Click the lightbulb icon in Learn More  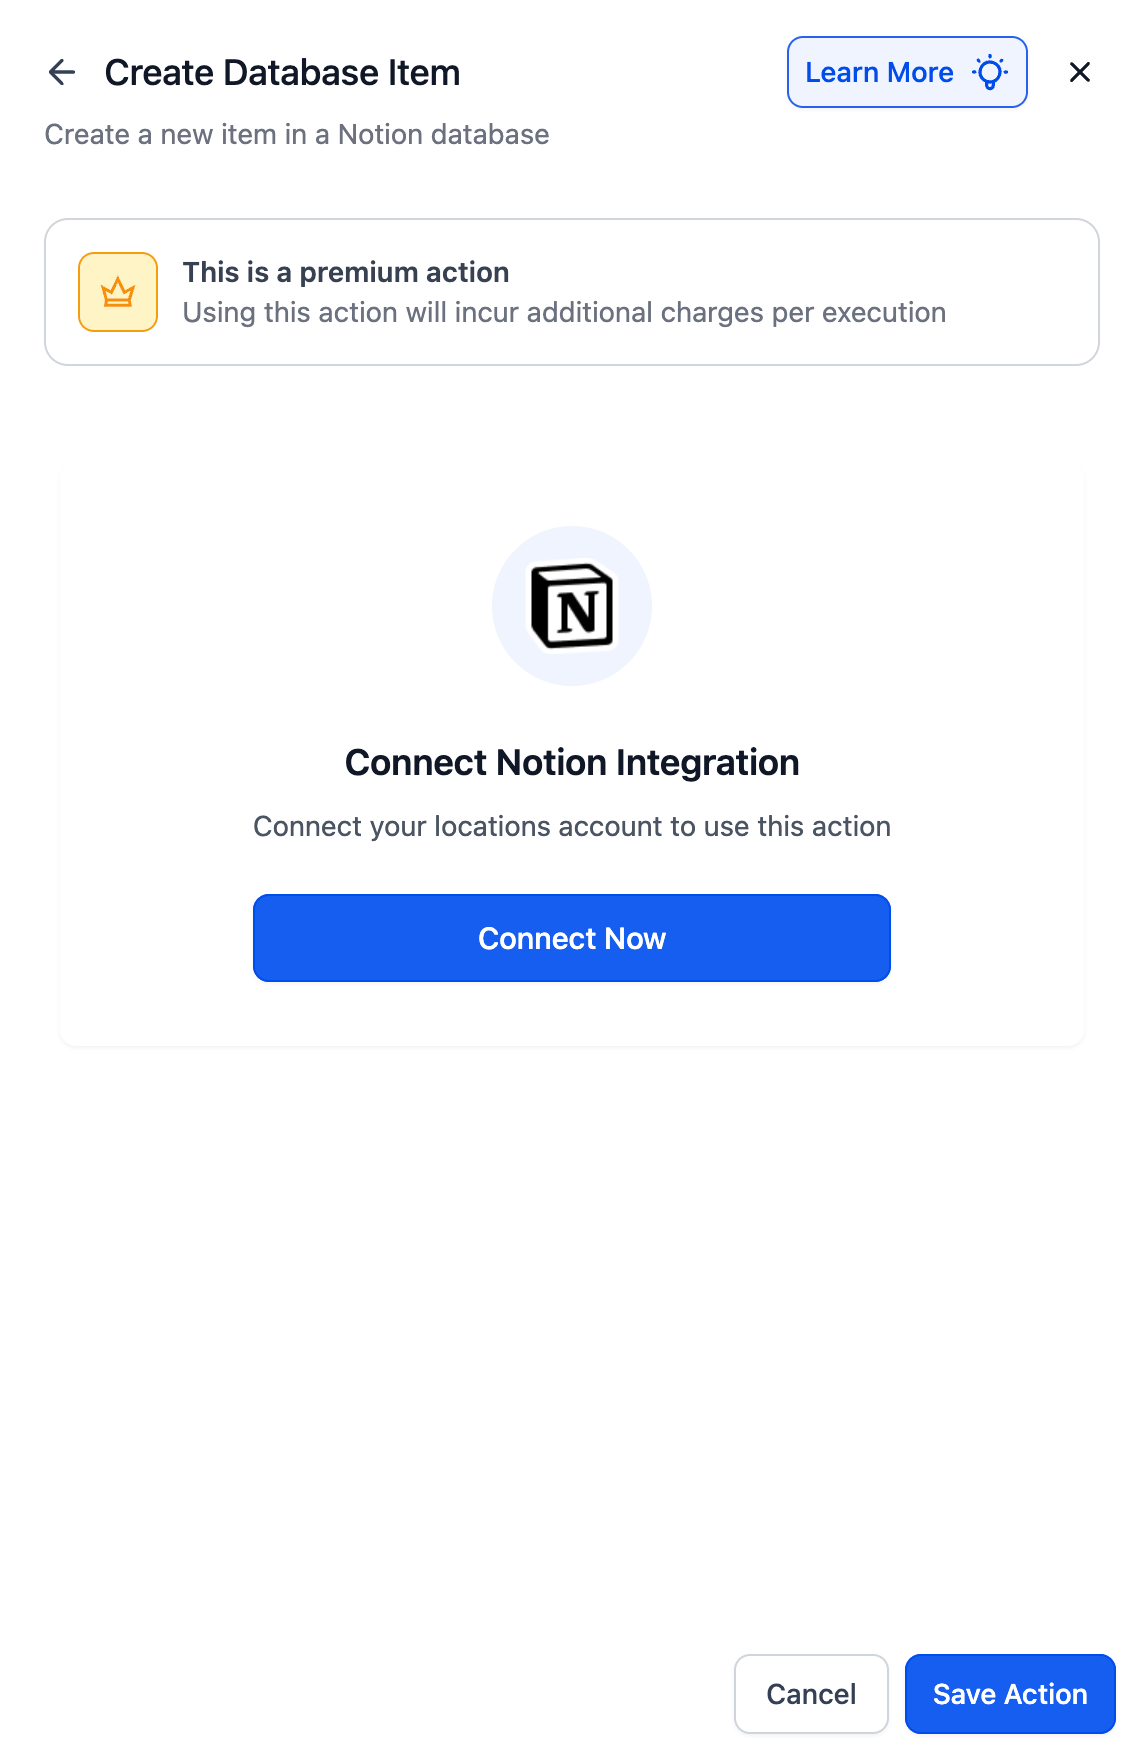pos(990,72)
